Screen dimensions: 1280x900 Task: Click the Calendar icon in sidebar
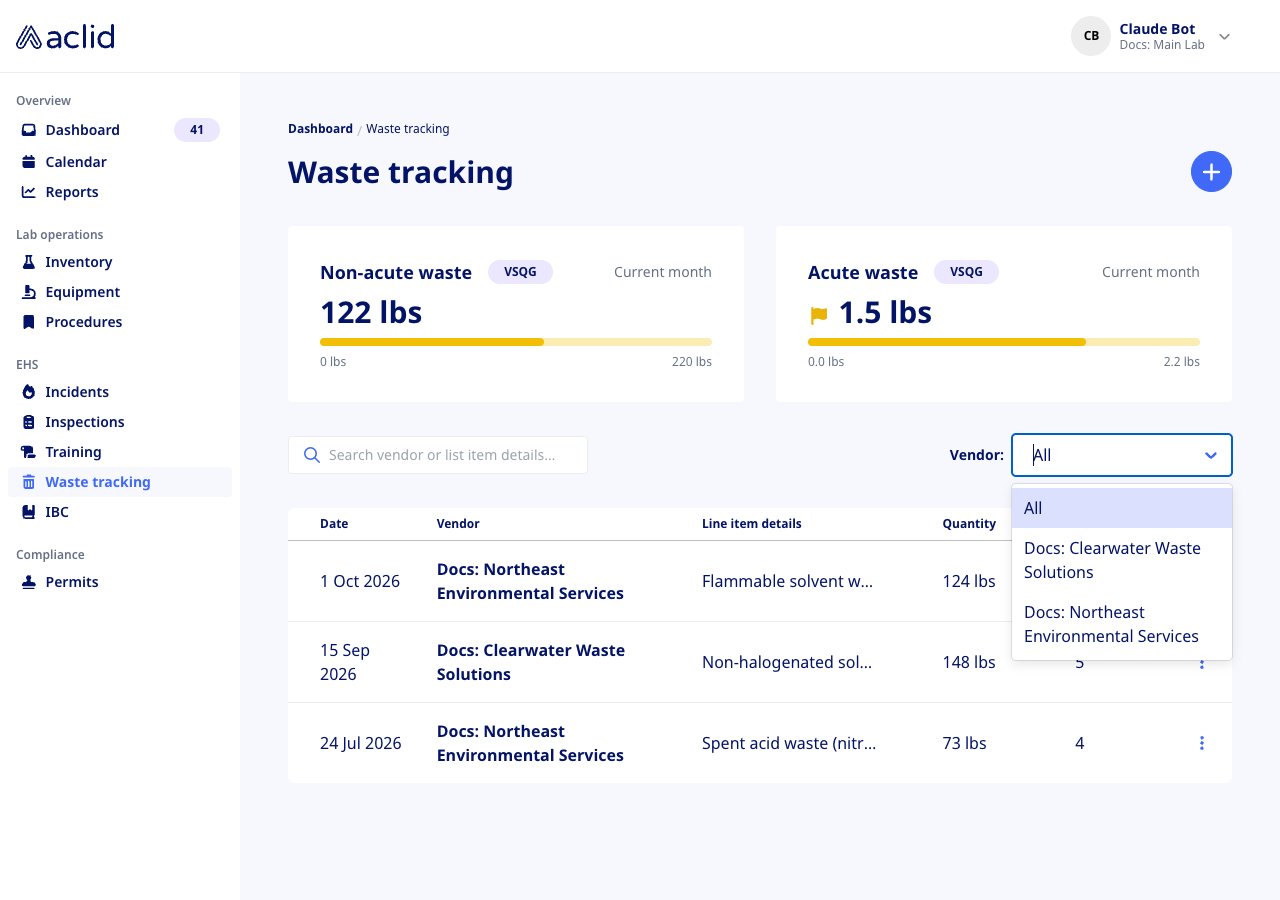(x=29, y=162)
